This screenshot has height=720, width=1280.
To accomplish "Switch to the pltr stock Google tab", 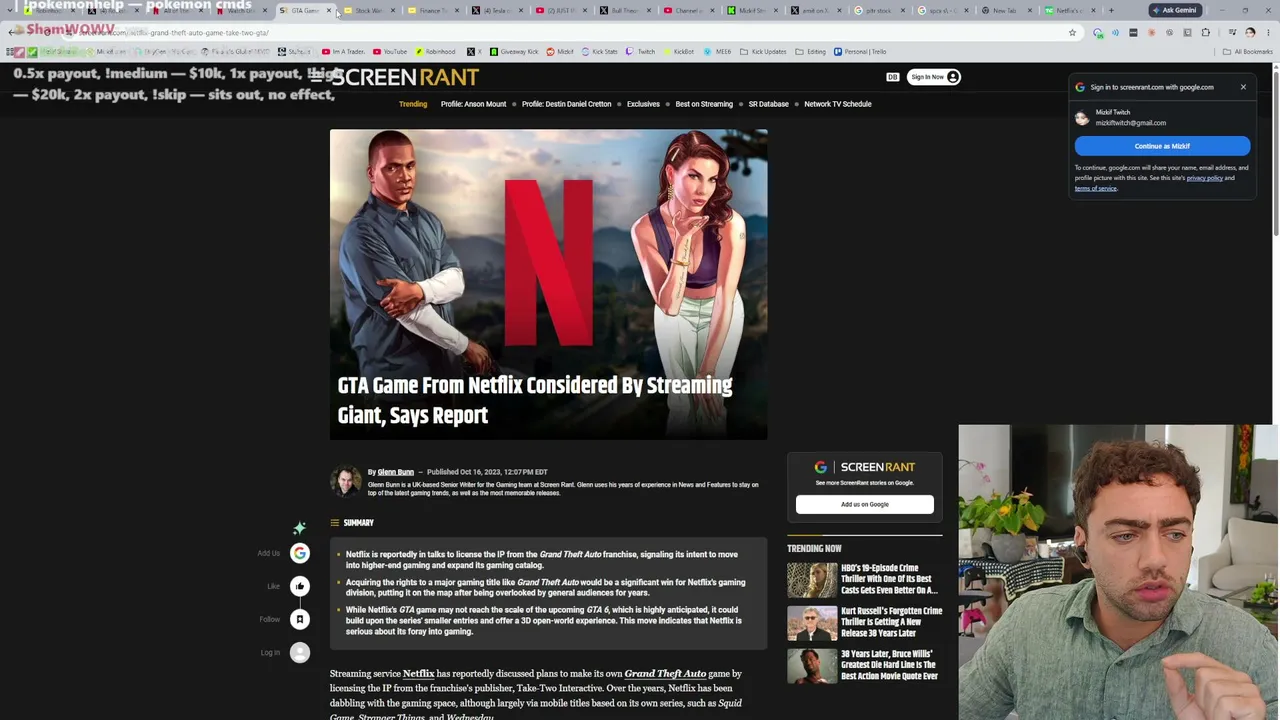I will click(878, 11).
